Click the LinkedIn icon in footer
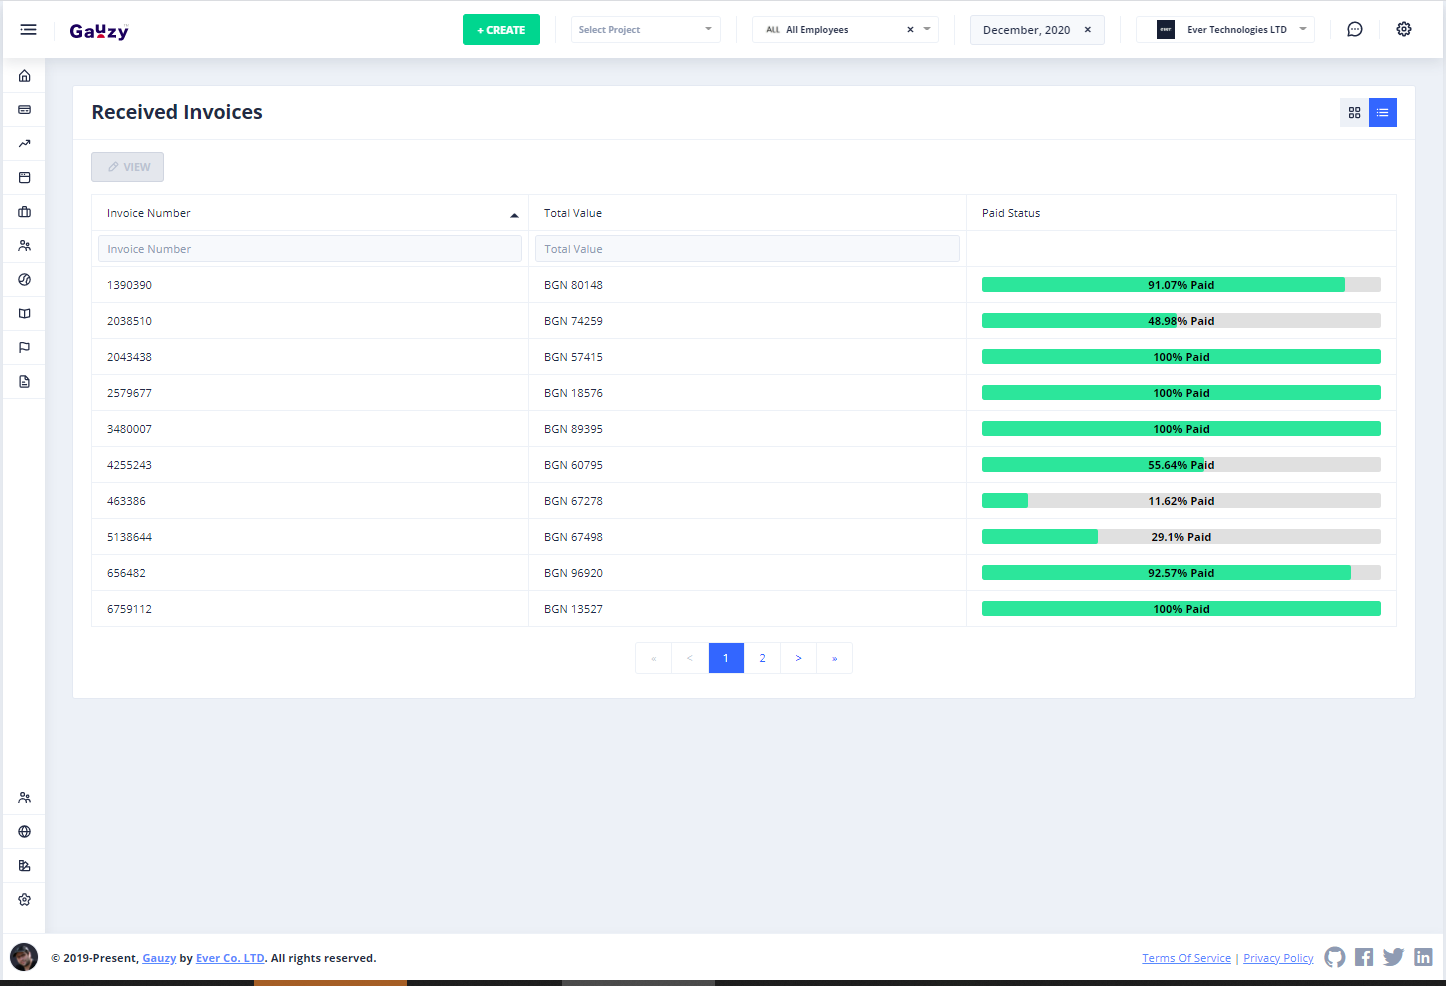Viewport: 1446px width, 986px height. (1423, 957)
